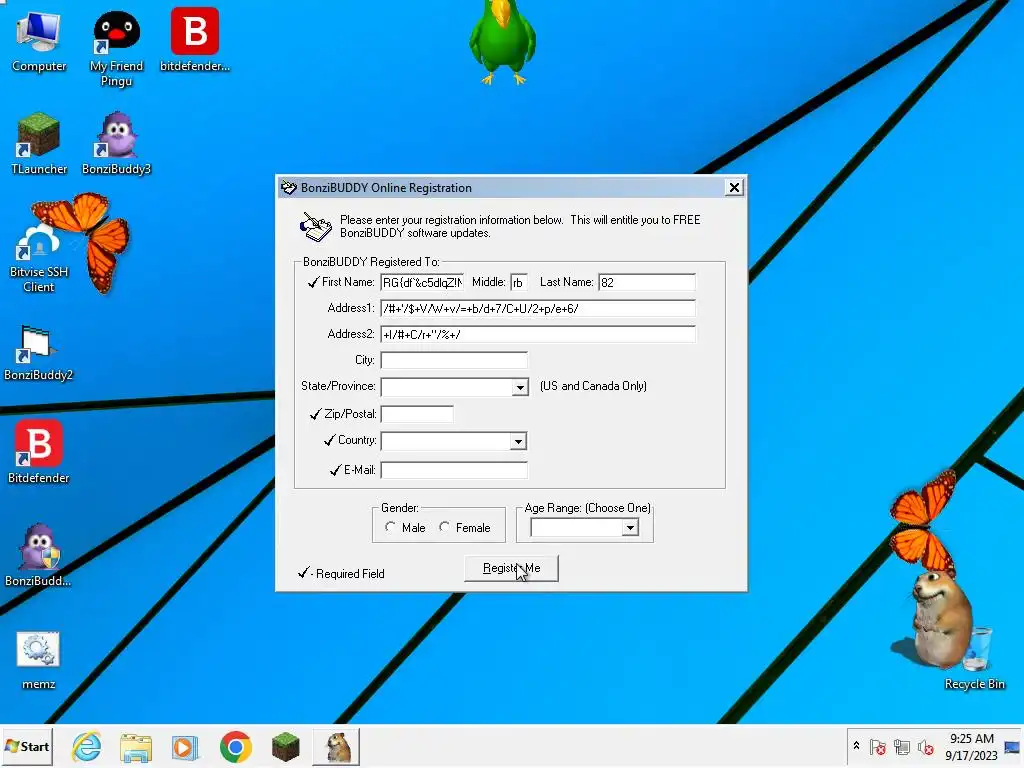Open Windows Media Player from the taskbar
The width and height of the screenshot is (1024, 768).
point(185,747)
